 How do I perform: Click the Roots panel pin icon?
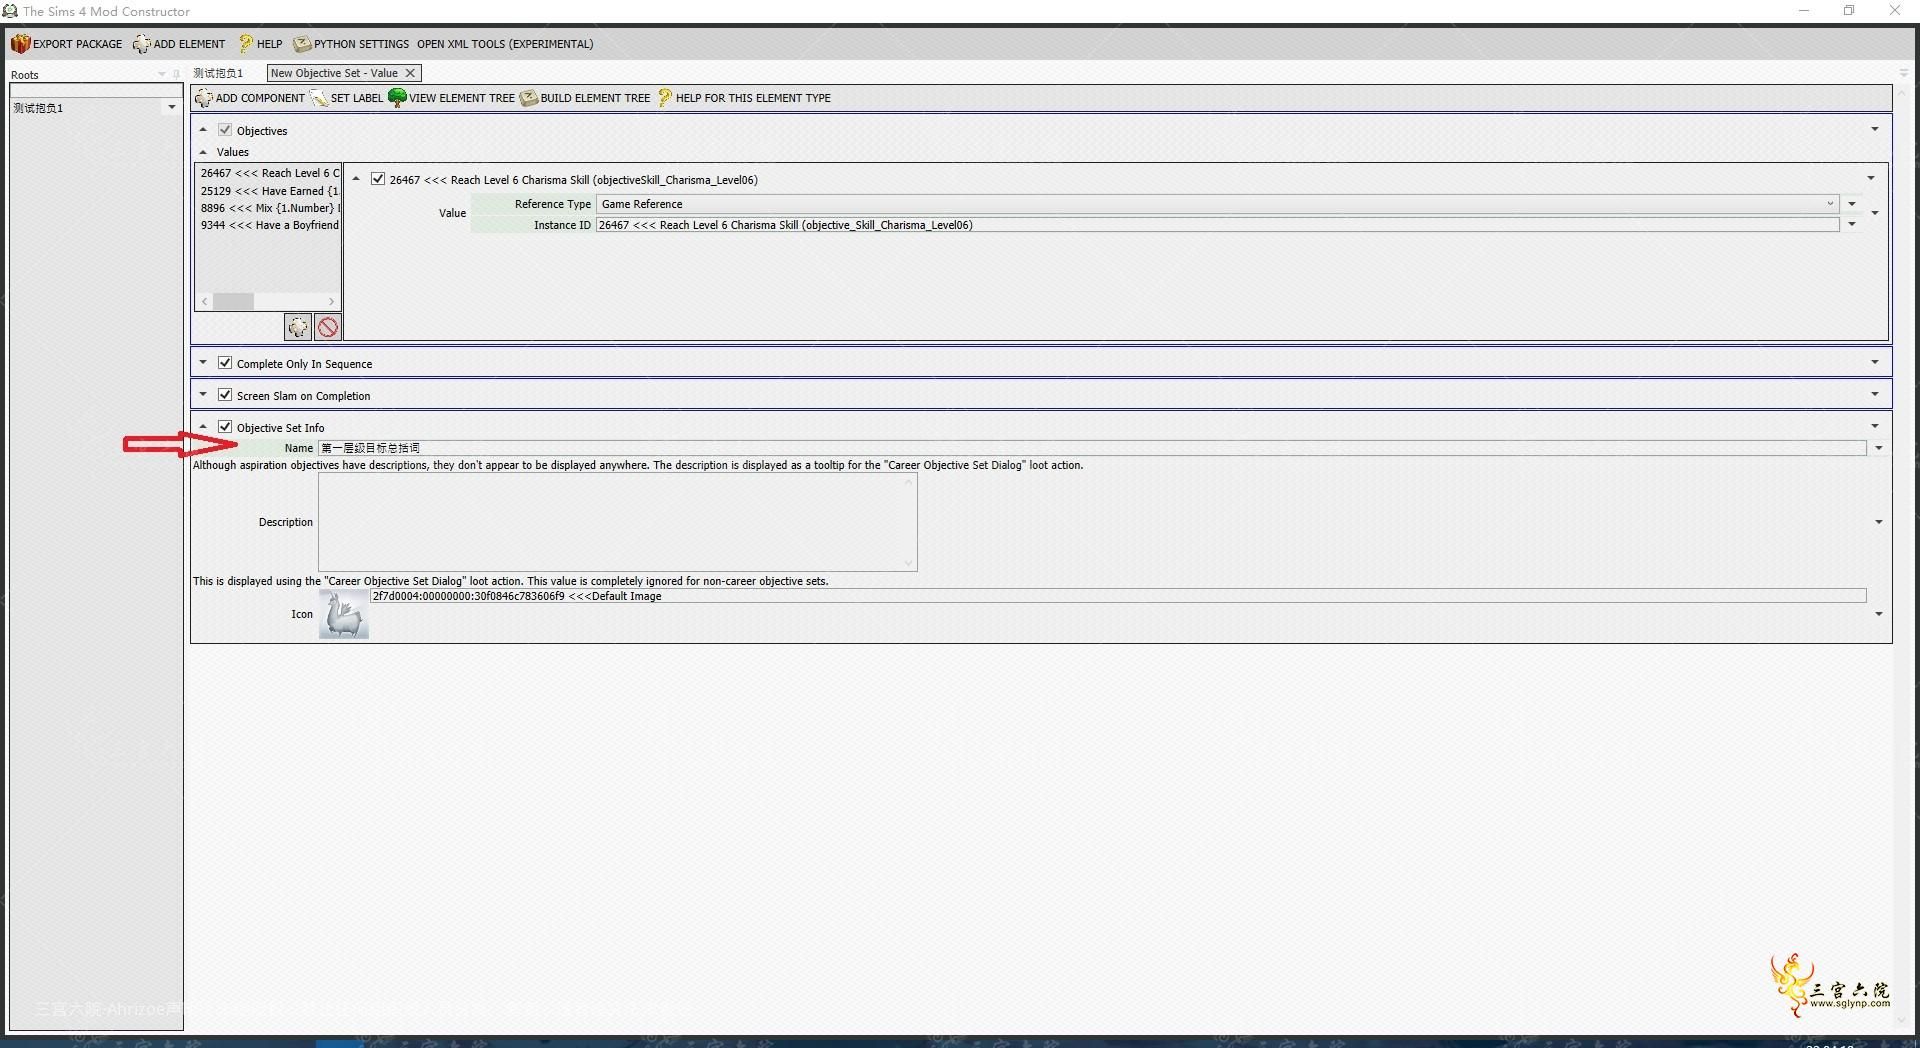tap(176, 74)
